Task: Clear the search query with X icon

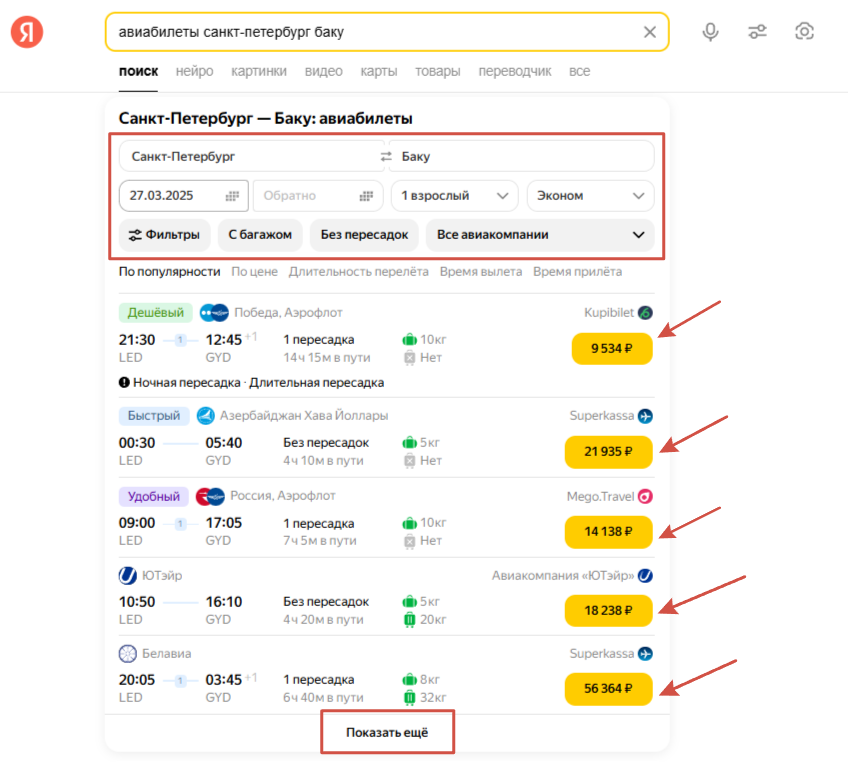Action: click(x=650, y=32)
